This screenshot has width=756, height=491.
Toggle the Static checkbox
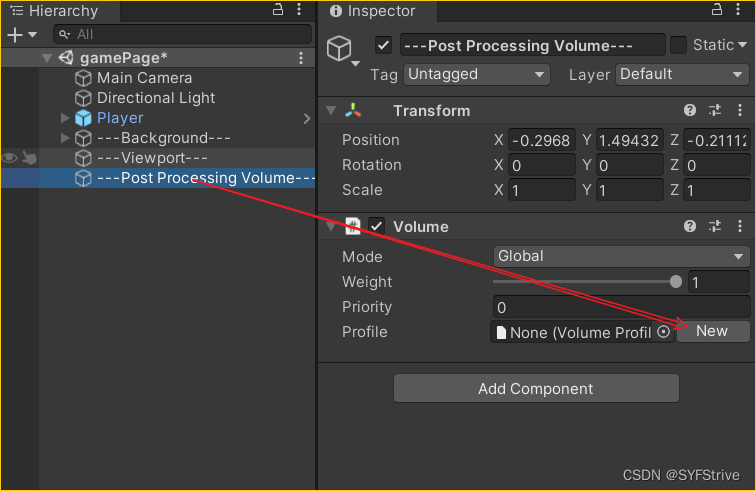tap(678, 45)
